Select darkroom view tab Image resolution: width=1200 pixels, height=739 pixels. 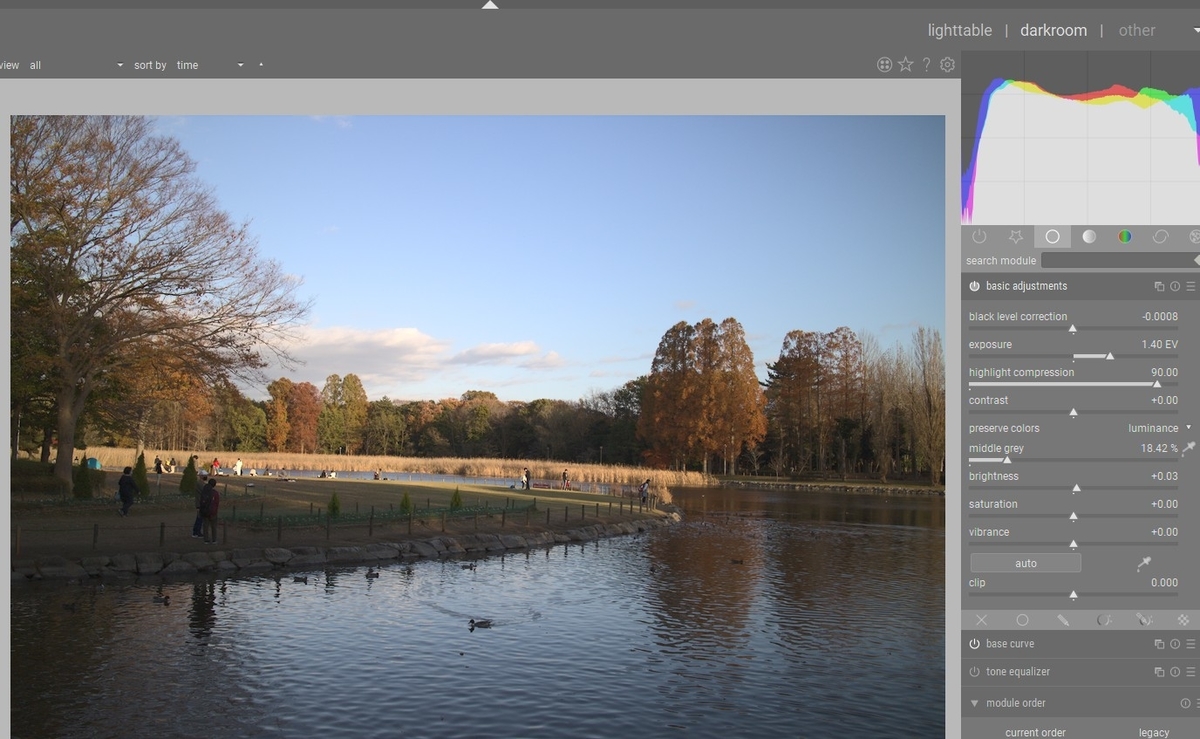pos(1053,30)
